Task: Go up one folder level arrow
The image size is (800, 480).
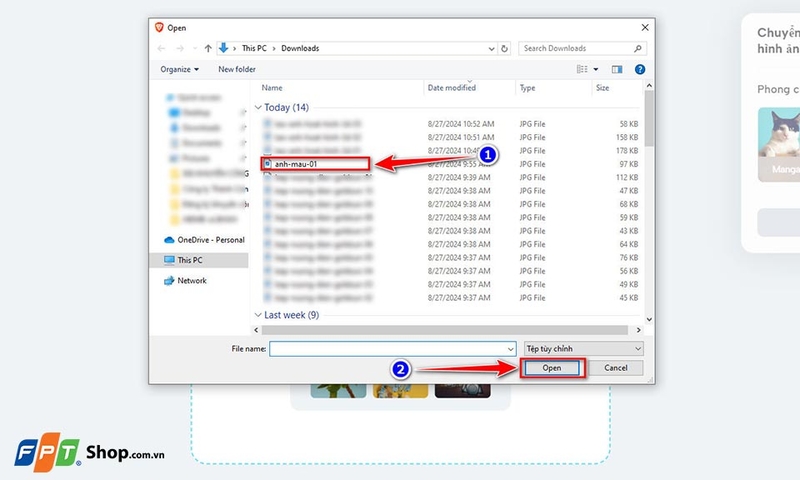Action: (x=208, y=48)
